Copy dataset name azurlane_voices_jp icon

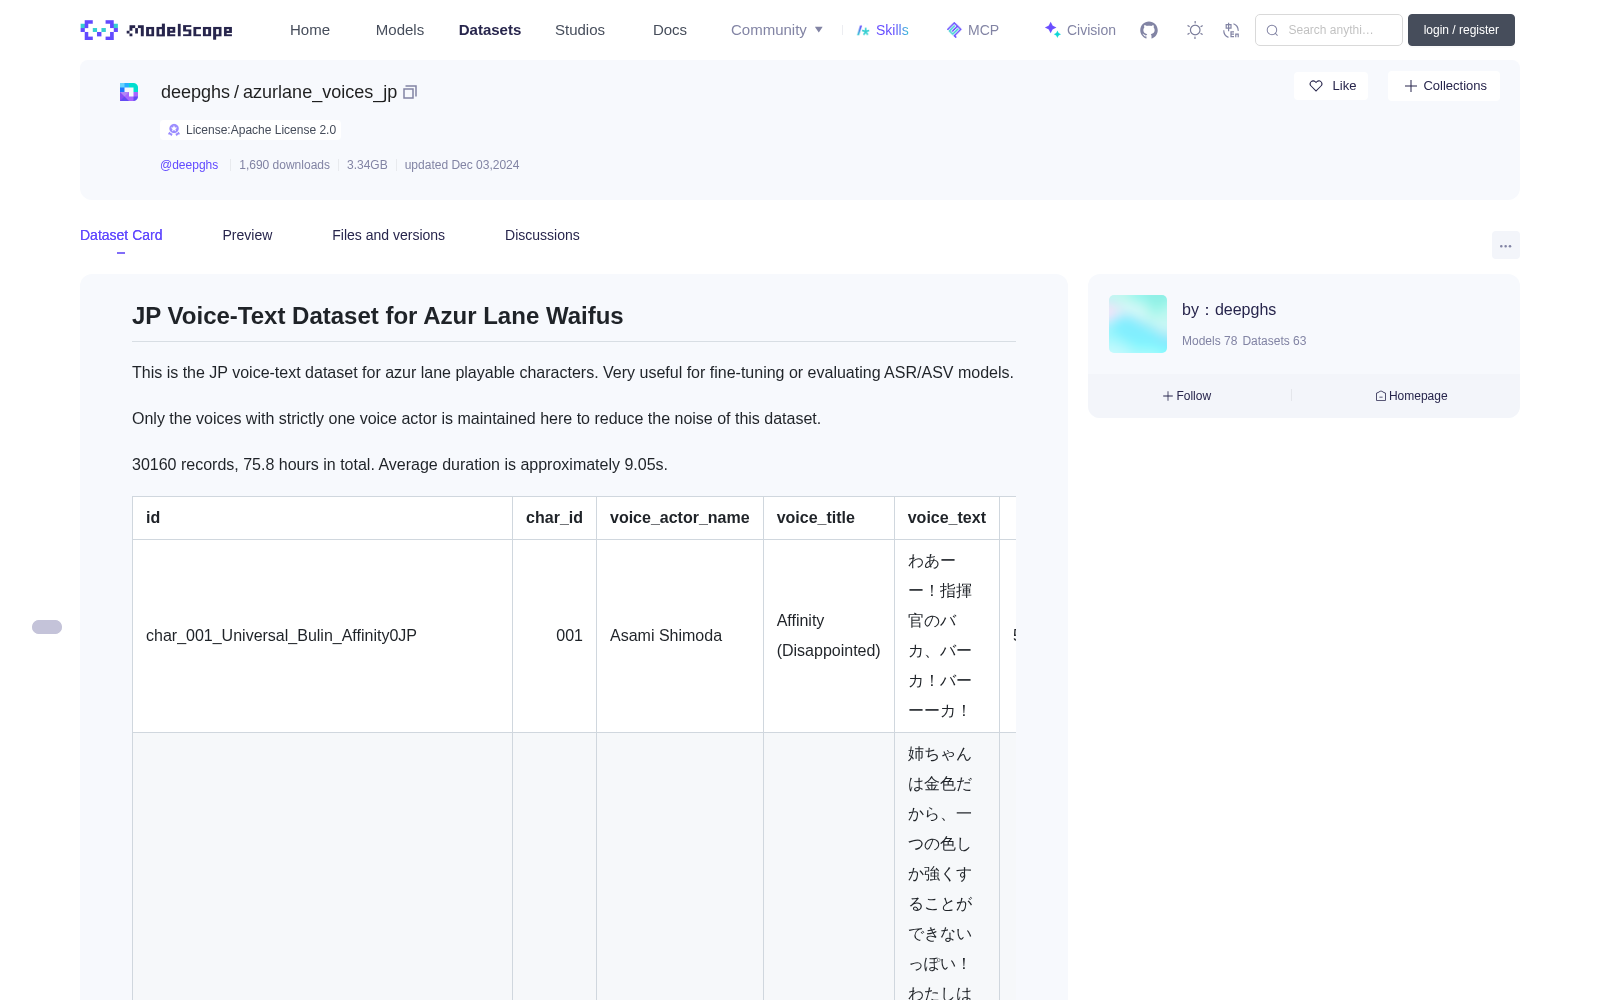coord(410,92)
